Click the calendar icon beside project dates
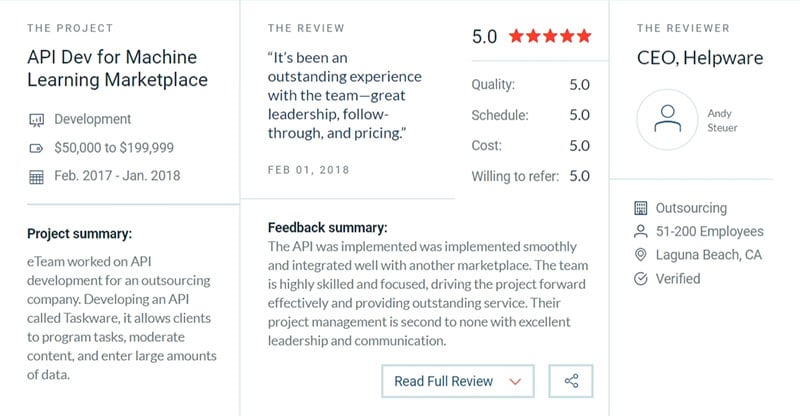The height and width of the screenshot is (416, 800). point(36,177)
